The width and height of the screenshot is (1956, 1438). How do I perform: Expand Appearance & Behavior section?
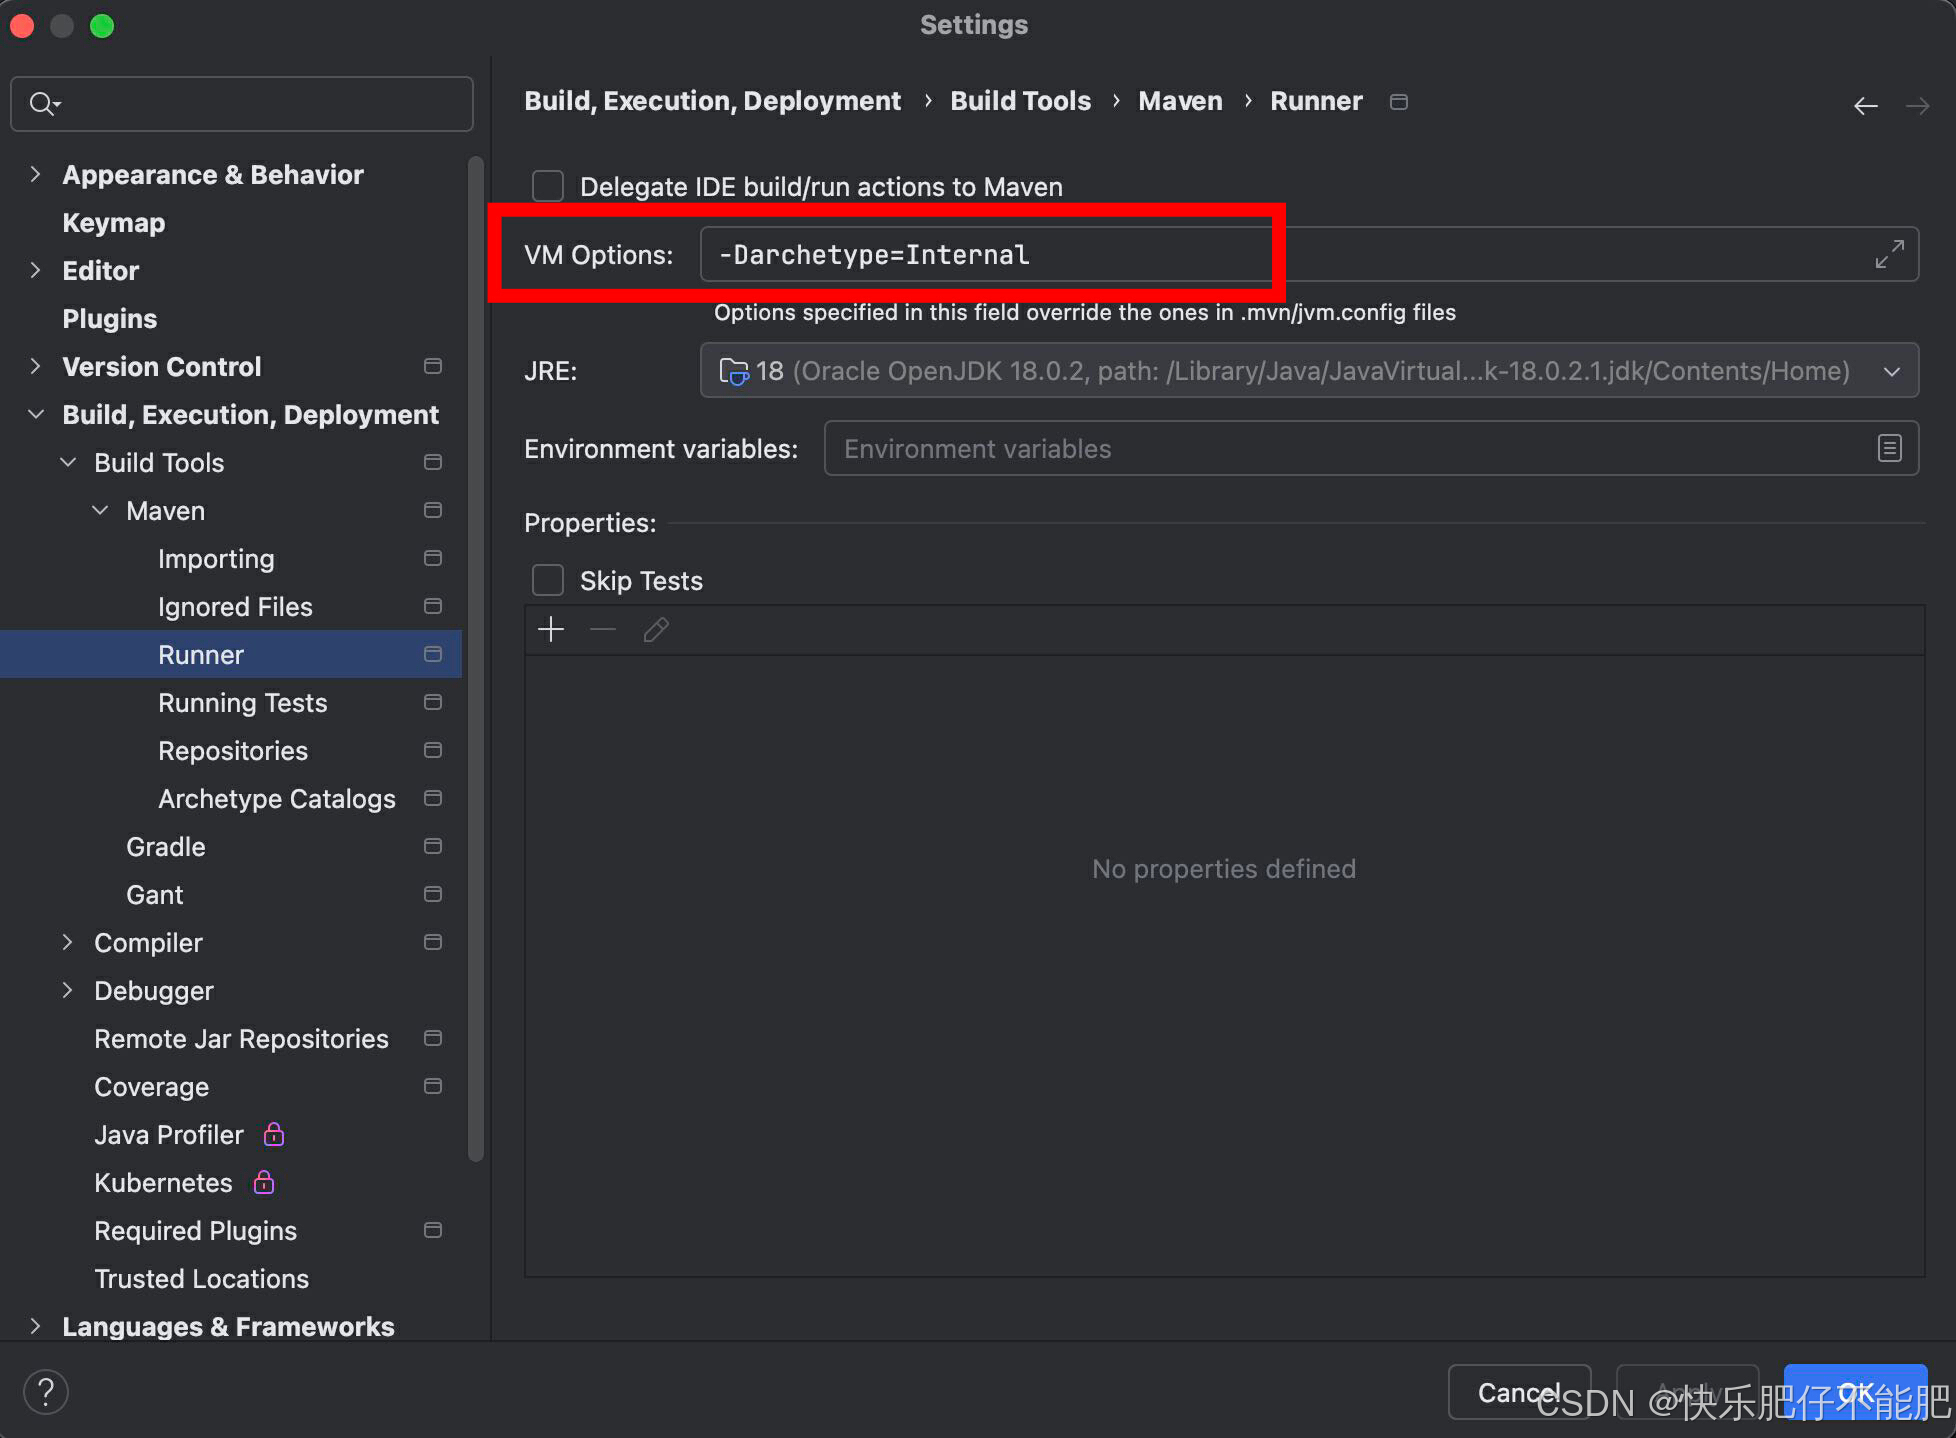click(x=36, y=174)
